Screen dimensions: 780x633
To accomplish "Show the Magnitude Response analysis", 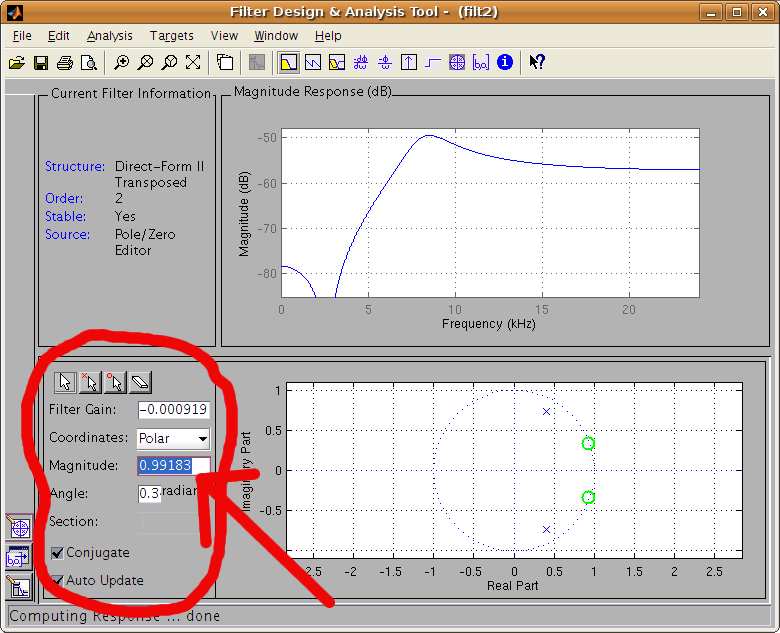I will tap(289, 63).
